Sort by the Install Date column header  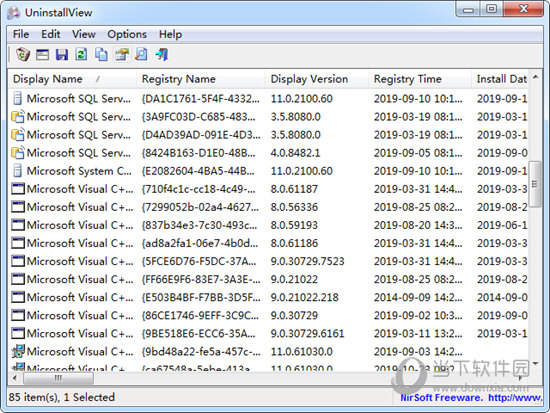pyautogui.click(x=500, y=79)
